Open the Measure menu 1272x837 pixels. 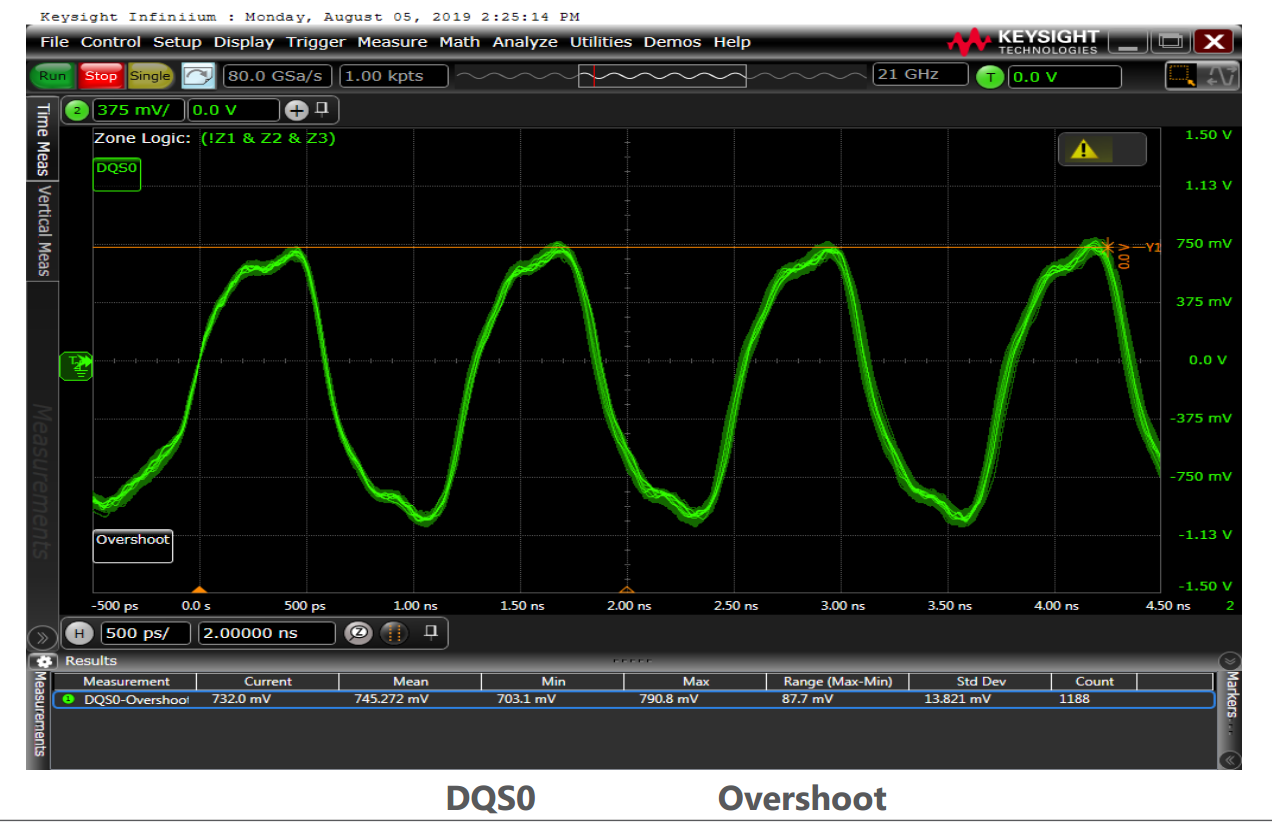(392, 42)
